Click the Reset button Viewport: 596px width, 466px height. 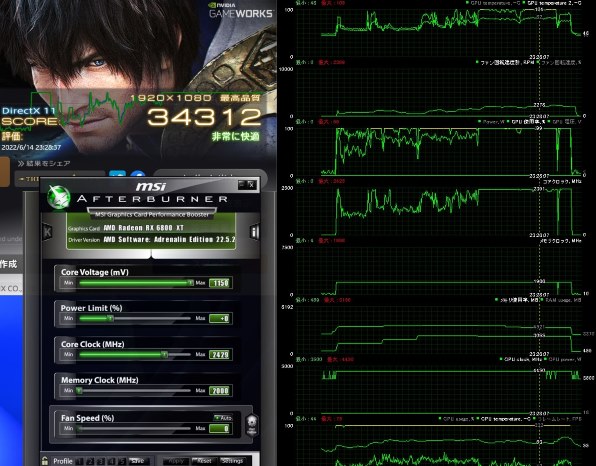pyautogui.click(x=204, y=461)
